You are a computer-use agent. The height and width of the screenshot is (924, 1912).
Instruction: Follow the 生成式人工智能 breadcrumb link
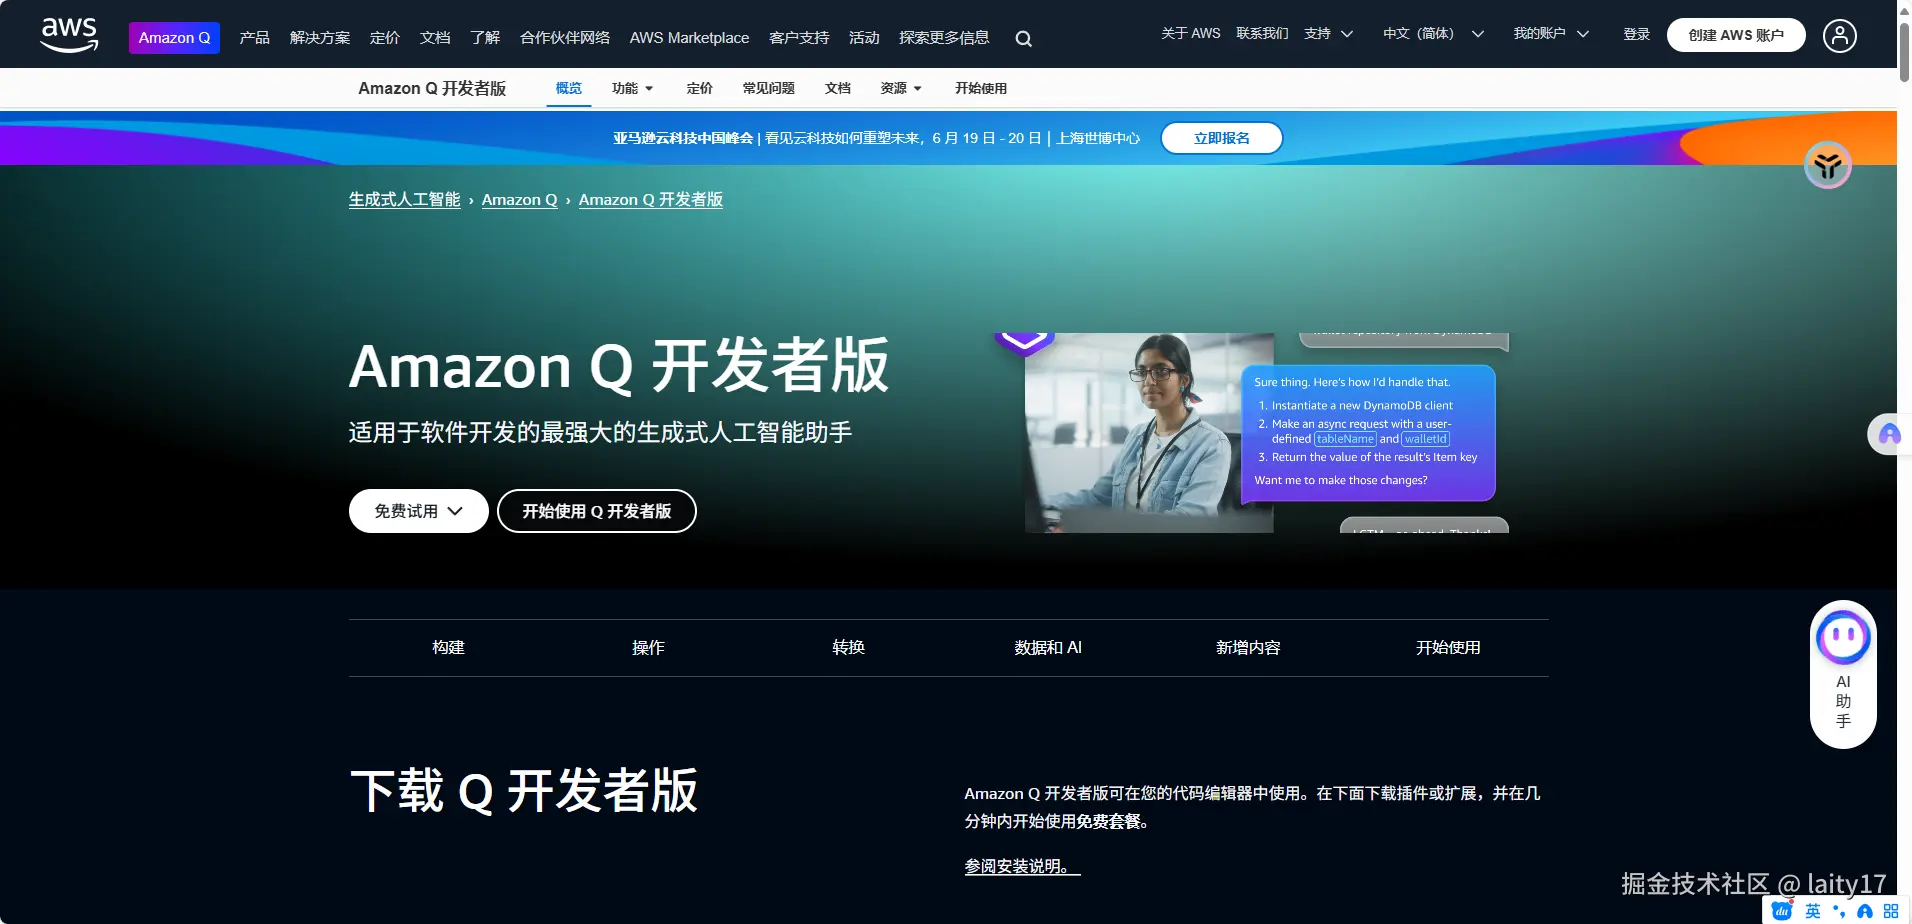(x=404, y=200)
